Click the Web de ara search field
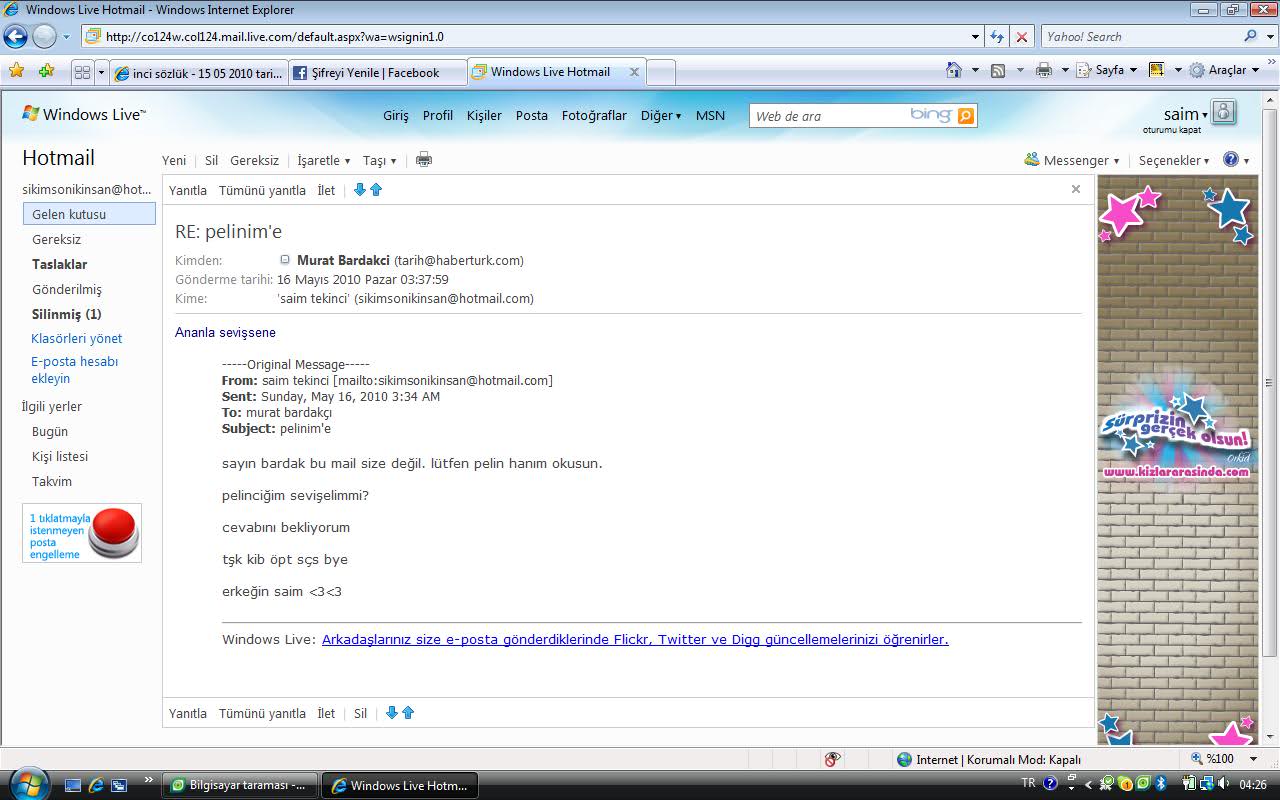1280x800 pixels. click(830, 116)
